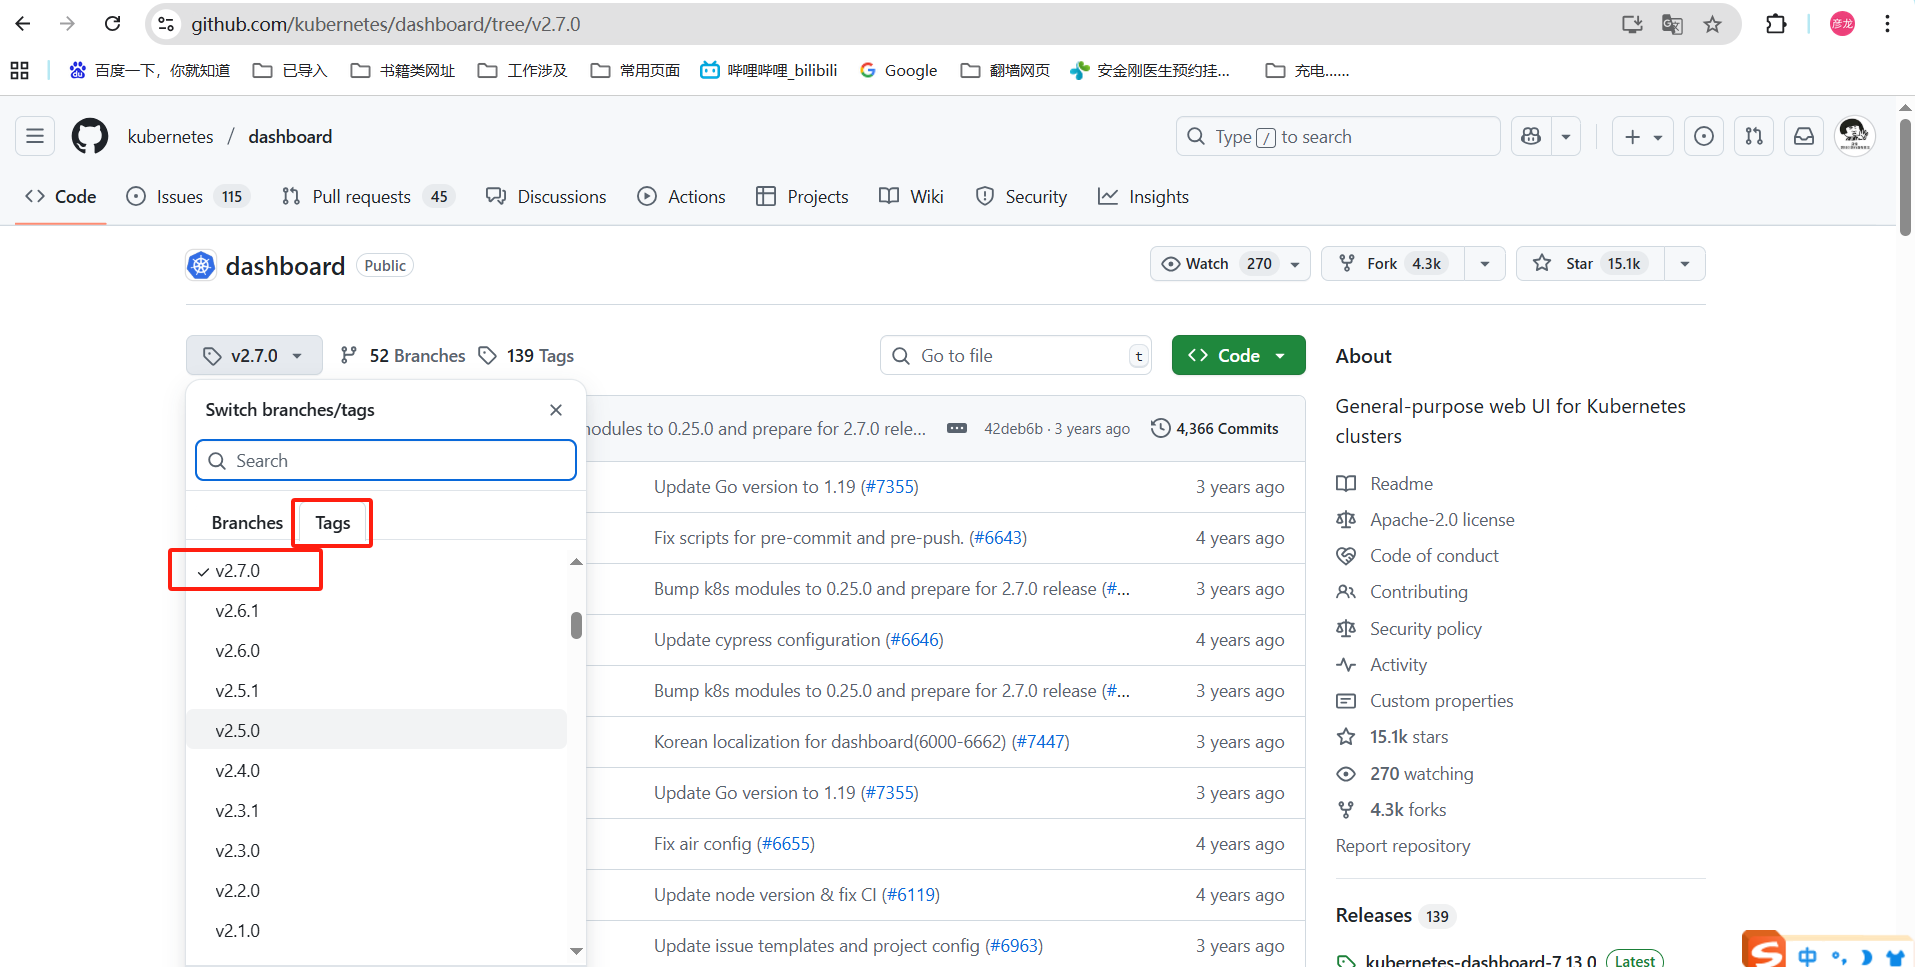1915x967 pixels.
Task: Open the Pull requests tab
Action: [368, 197]
